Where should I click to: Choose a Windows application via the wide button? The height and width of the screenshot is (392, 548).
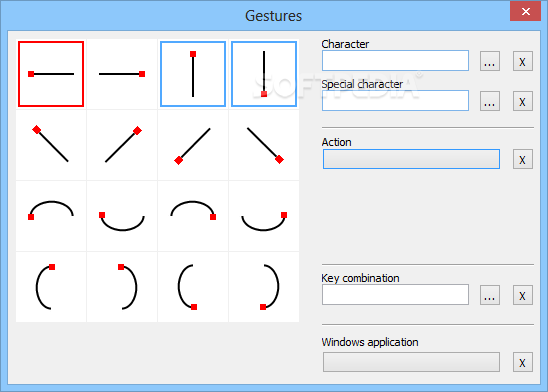411,362
